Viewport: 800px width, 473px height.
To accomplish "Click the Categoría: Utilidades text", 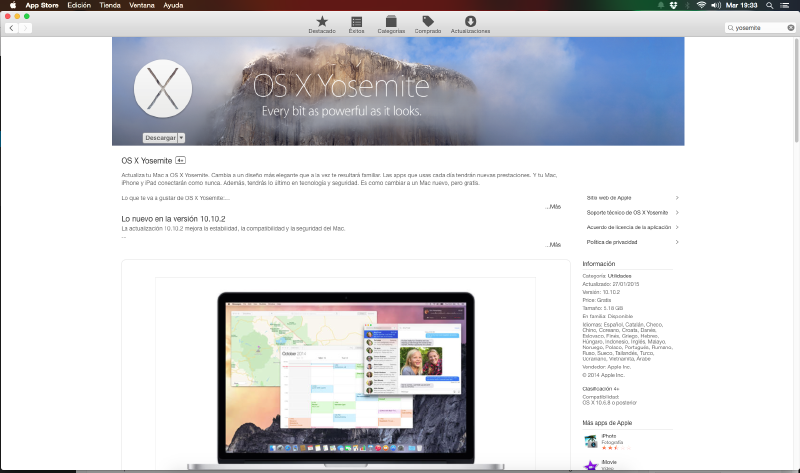I will click(x=607, y=276).
